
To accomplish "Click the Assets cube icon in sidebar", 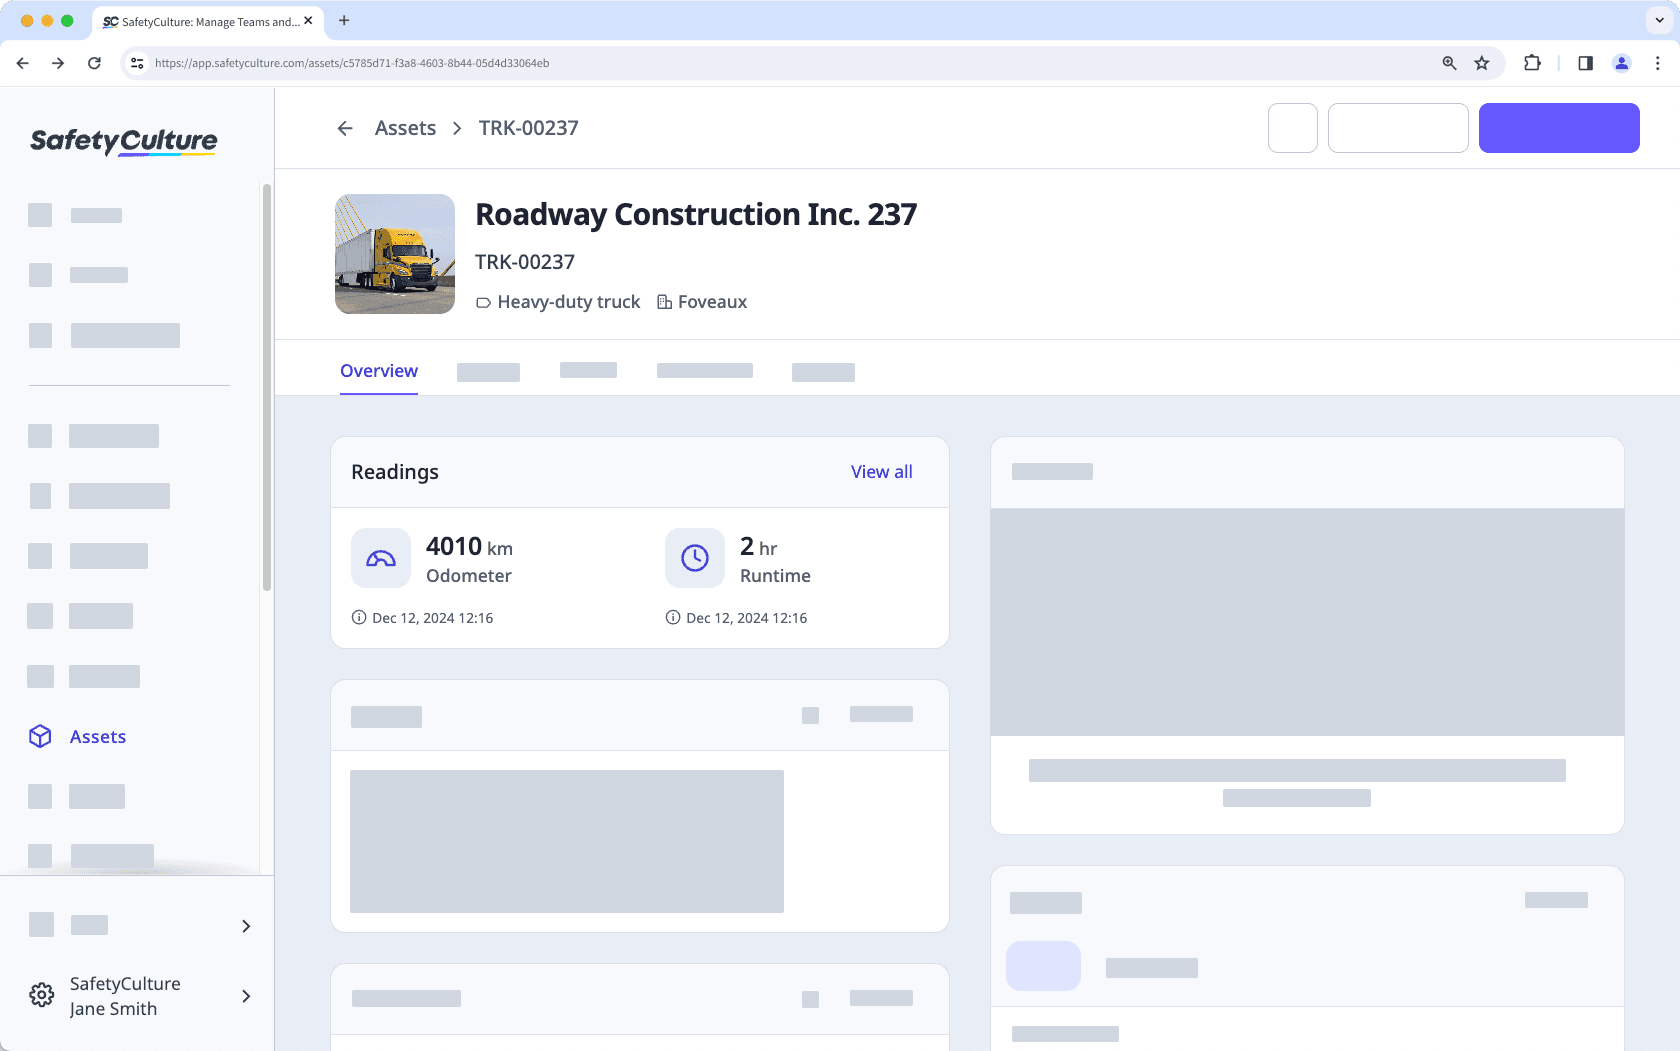I will click(x=40, y=737).
